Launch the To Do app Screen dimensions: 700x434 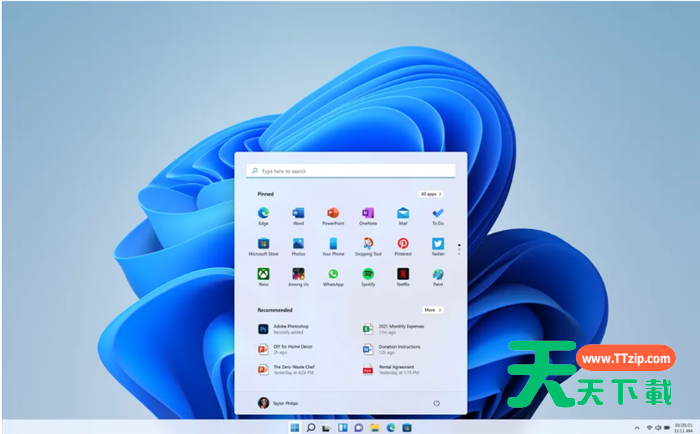click(438, 216)
